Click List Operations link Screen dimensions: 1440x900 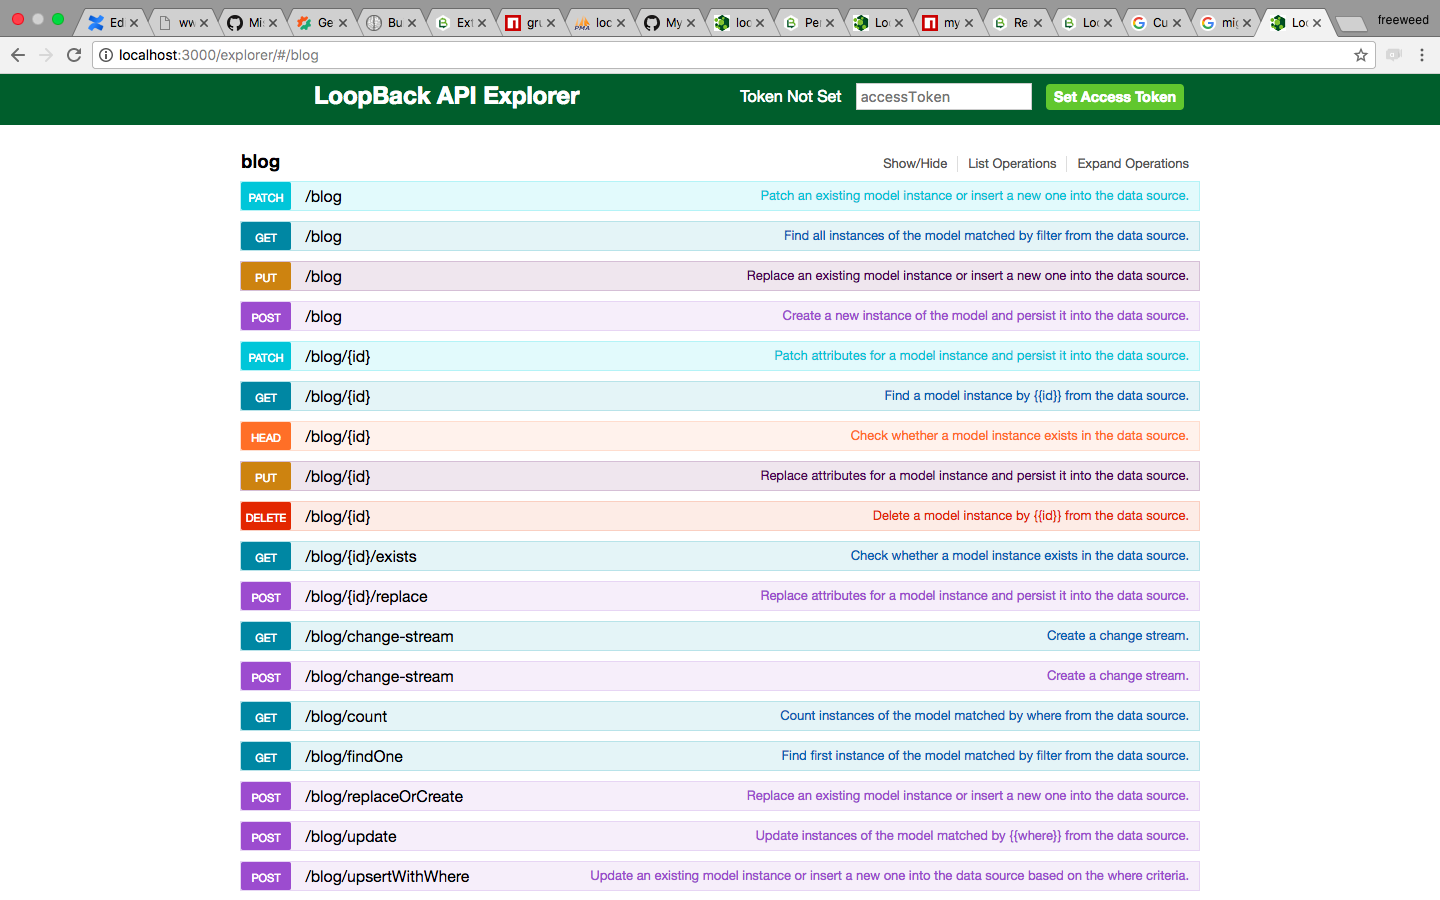[x=1011, y=163]
